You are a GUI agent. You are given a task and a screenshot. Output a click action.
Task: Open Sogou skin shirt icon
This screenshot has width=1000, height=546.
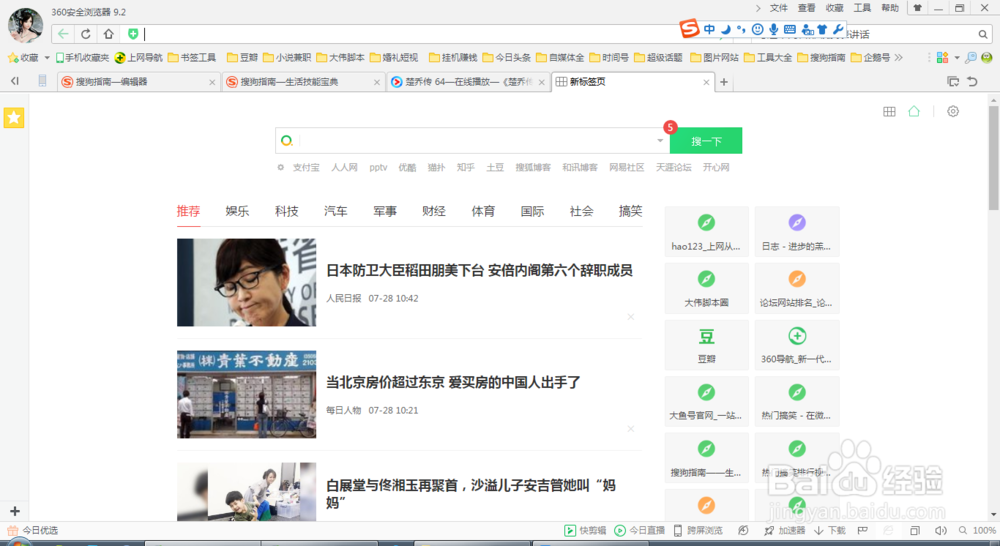pyautogui.click(x=822, y=29)
